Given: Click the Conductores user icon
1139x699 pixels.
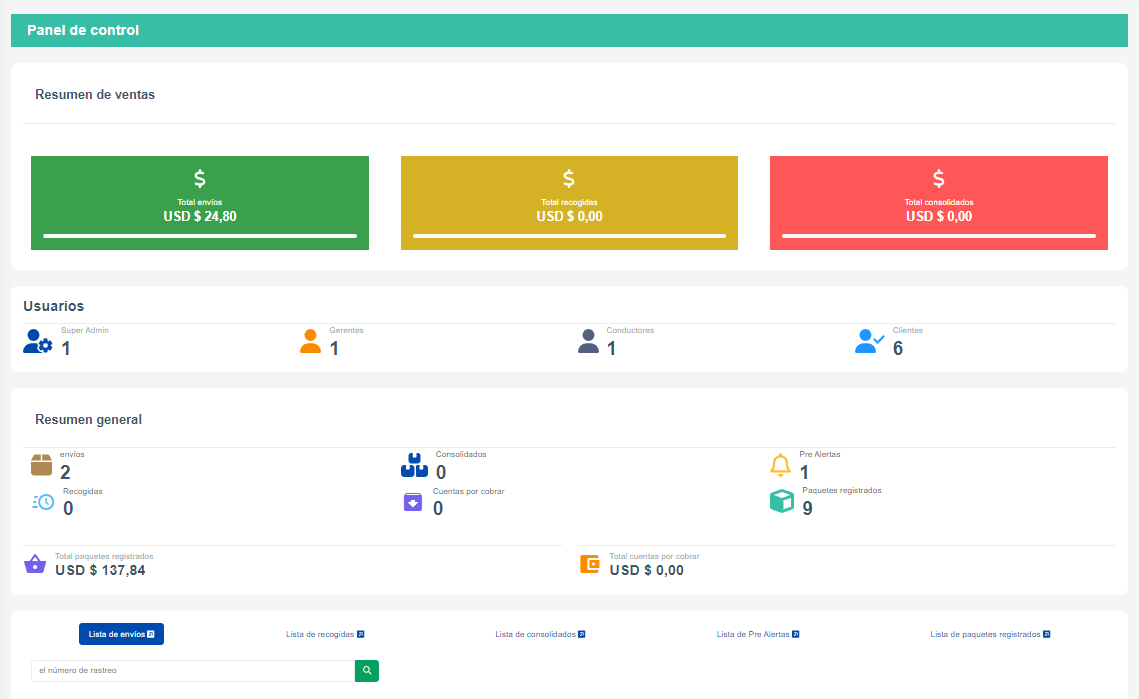Looking at the screenshot, I should click(x=588, y=342).
